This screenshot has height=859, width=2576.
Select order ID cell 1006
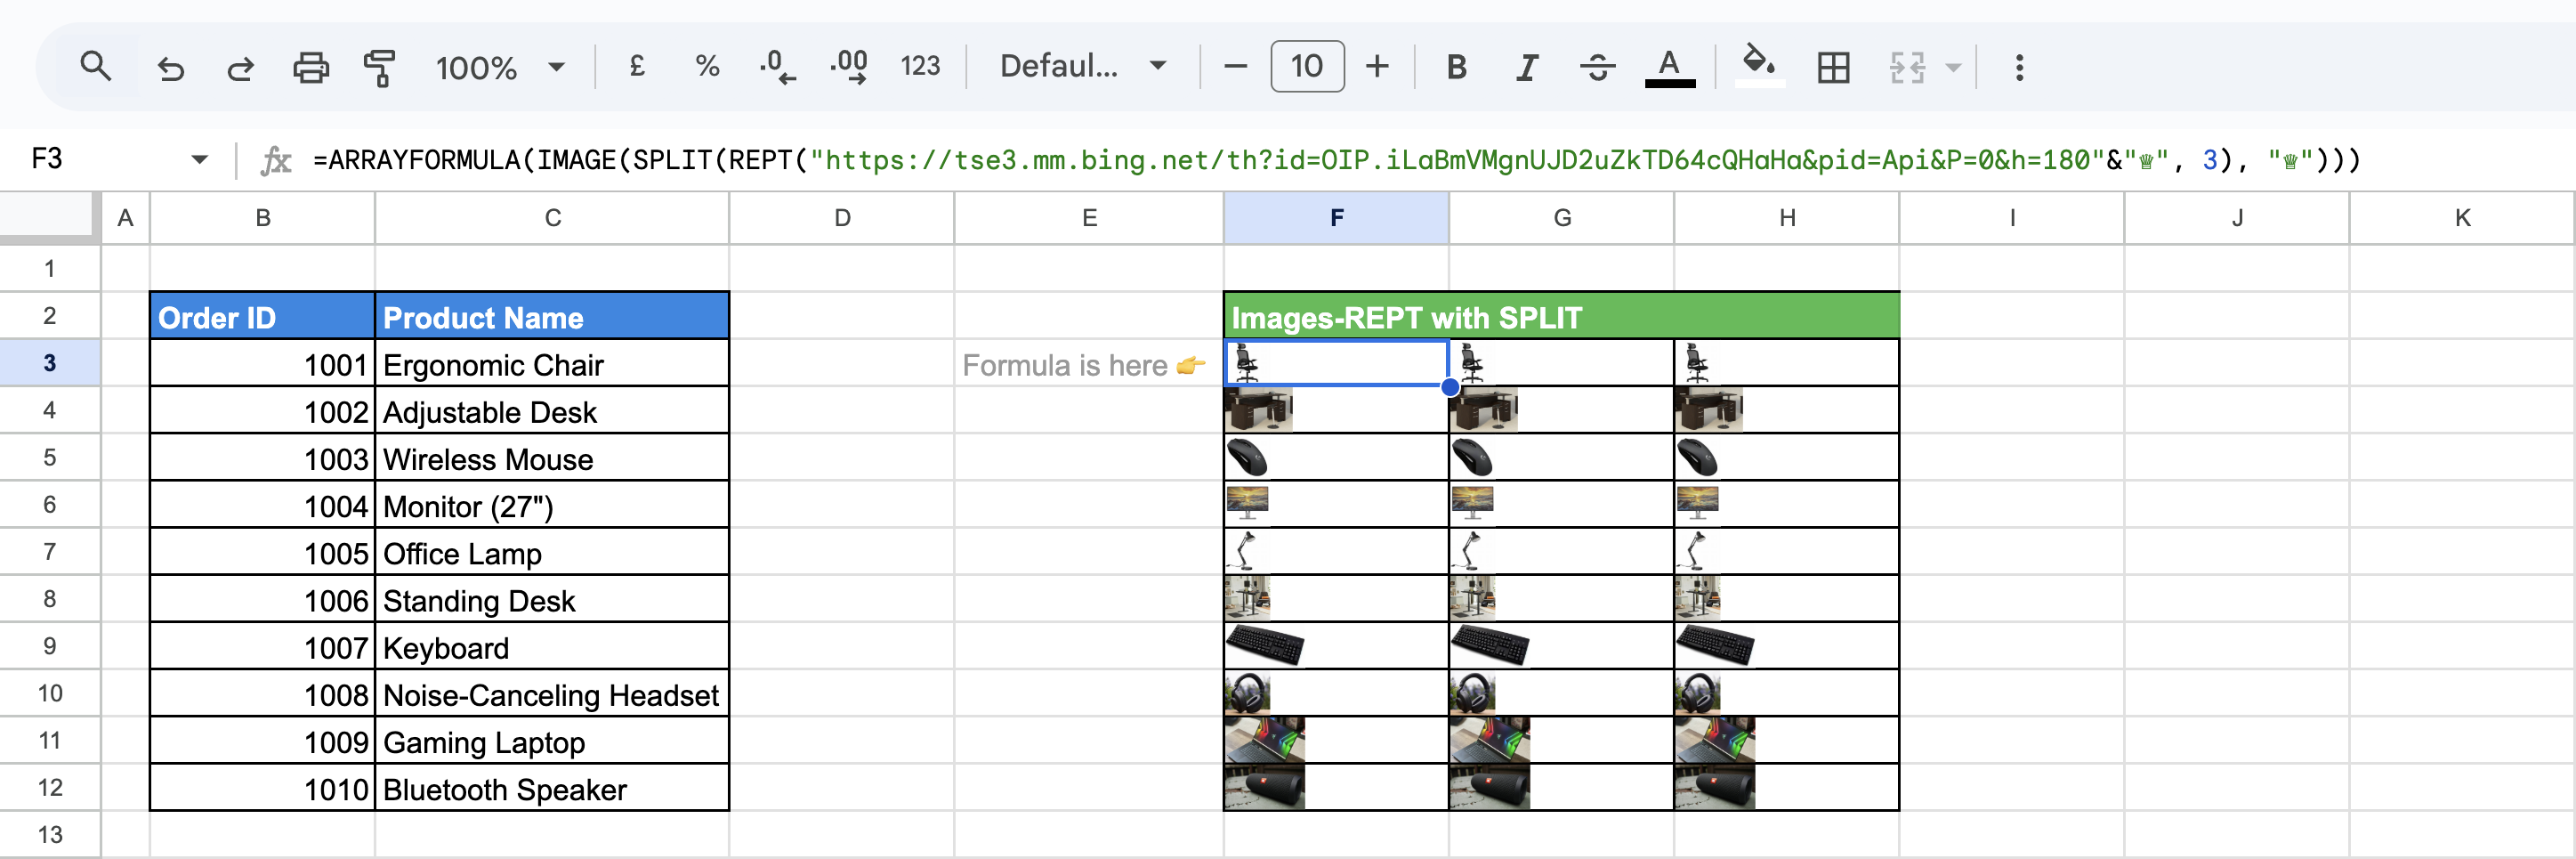coord(263,600)
